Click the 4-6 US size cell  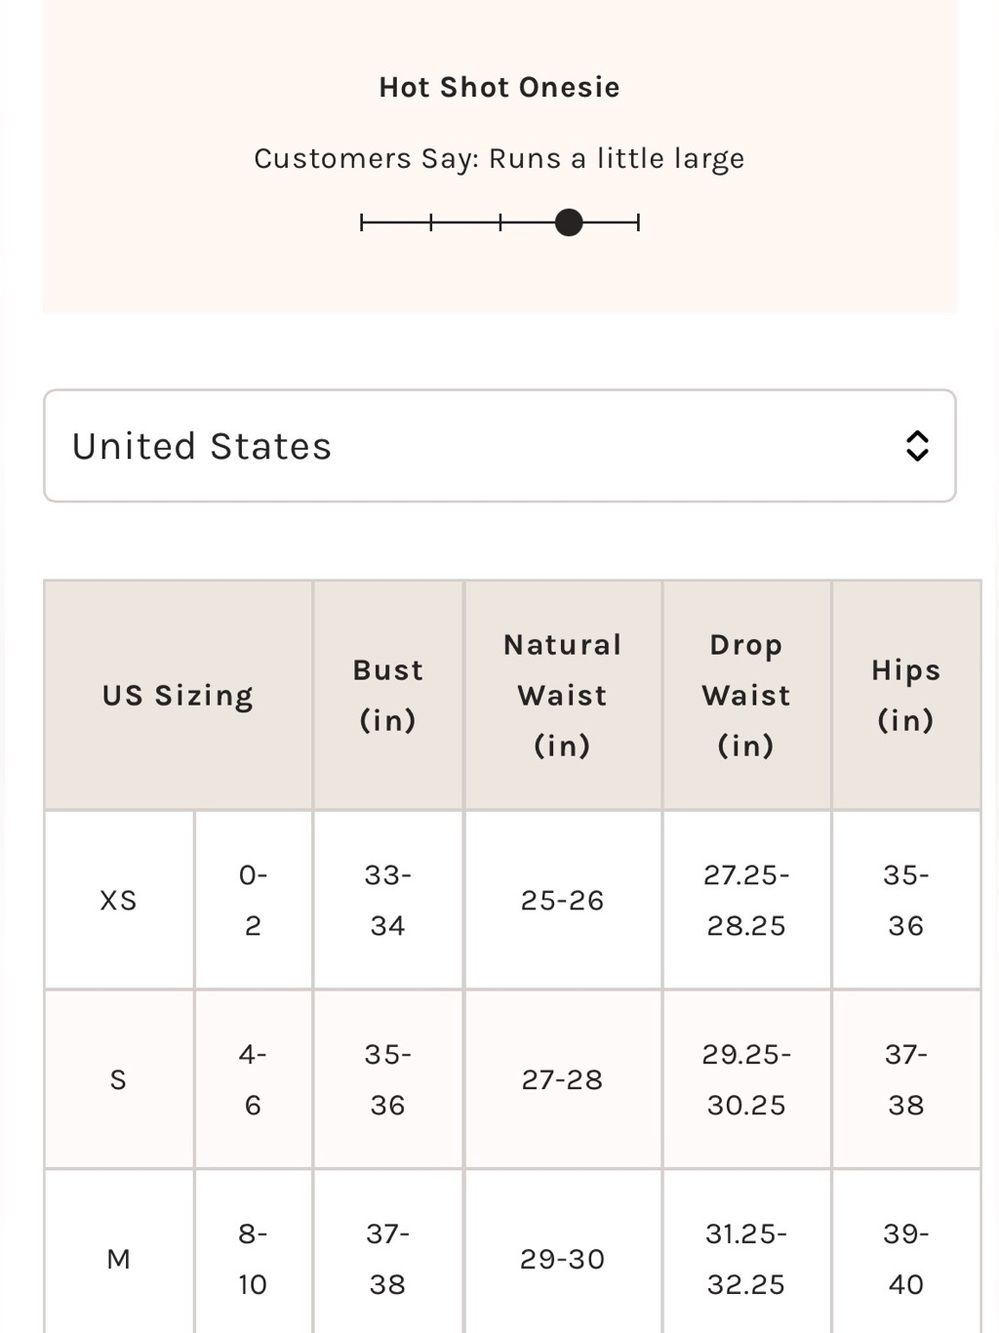point(253,1080)
